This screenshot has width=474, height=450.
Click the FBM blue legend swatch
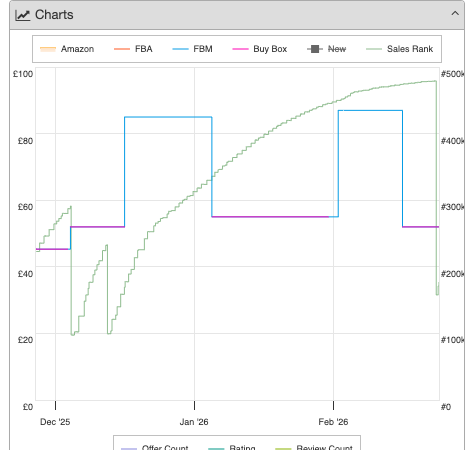180,49
